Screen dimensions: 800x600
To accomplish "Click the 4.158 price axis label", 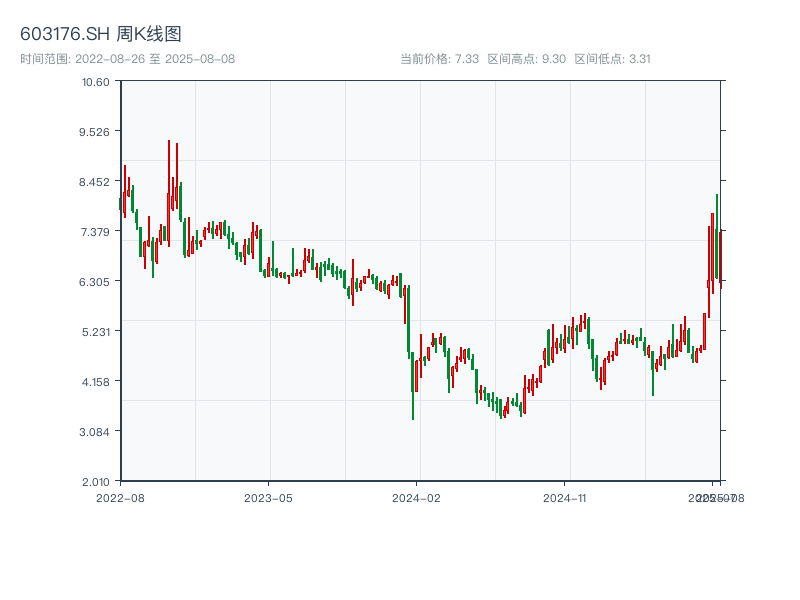I will [x=95, y=381].
